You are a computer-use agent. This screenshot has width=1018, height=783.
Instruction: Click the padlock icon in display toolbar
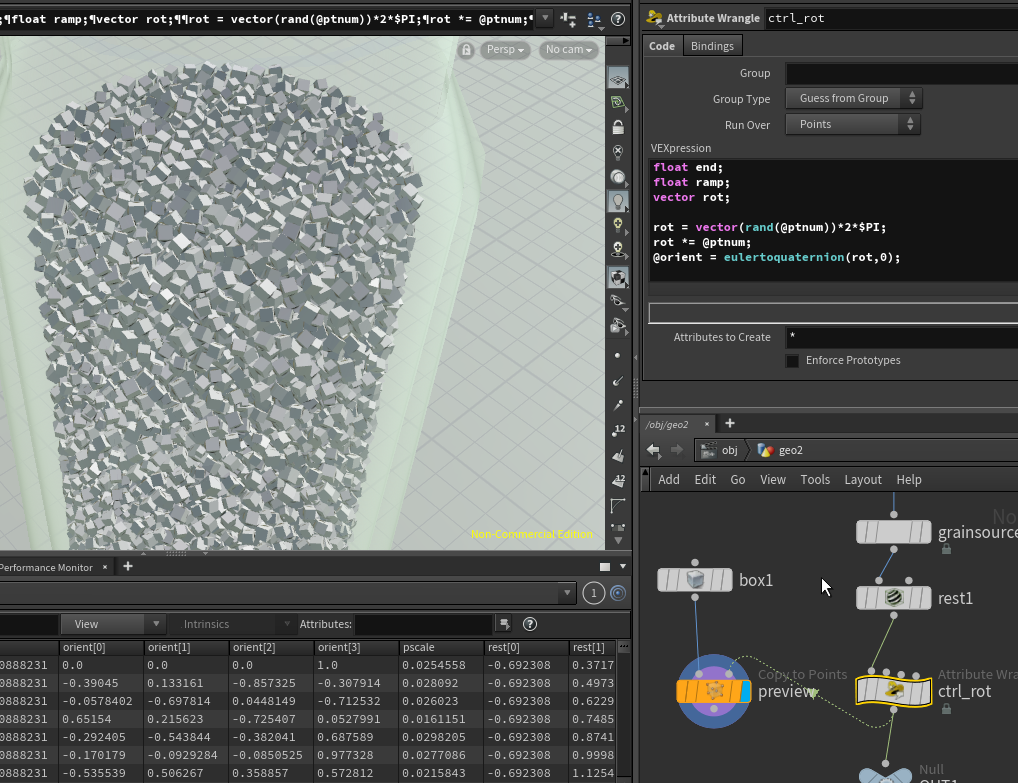(619, 127)
